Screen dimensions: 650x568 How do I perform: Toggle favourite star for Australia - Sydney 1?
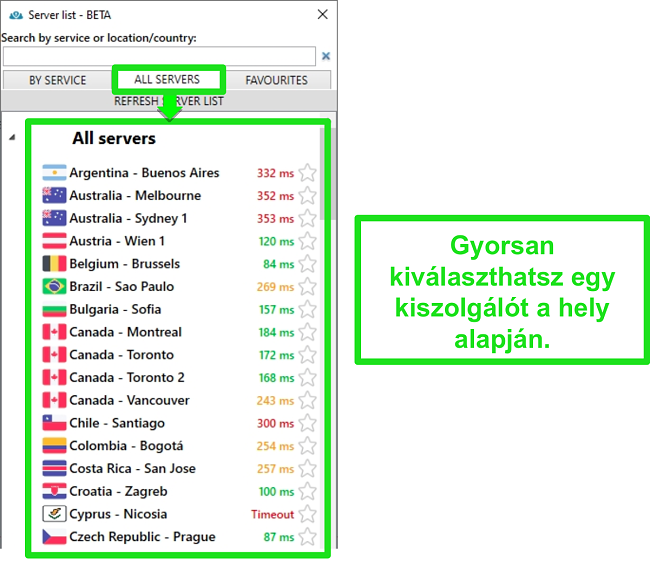coord(307,218)
